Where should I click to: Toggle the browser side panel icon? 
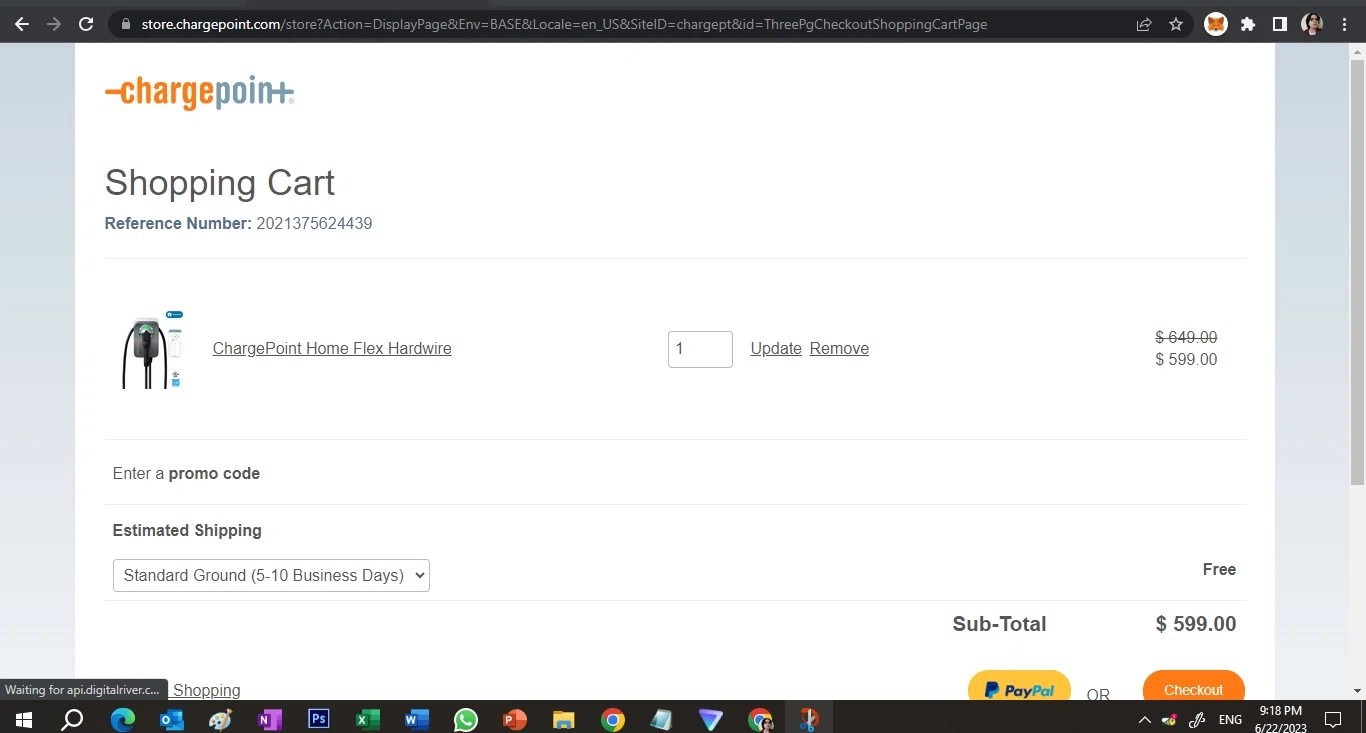[1280, 24]
